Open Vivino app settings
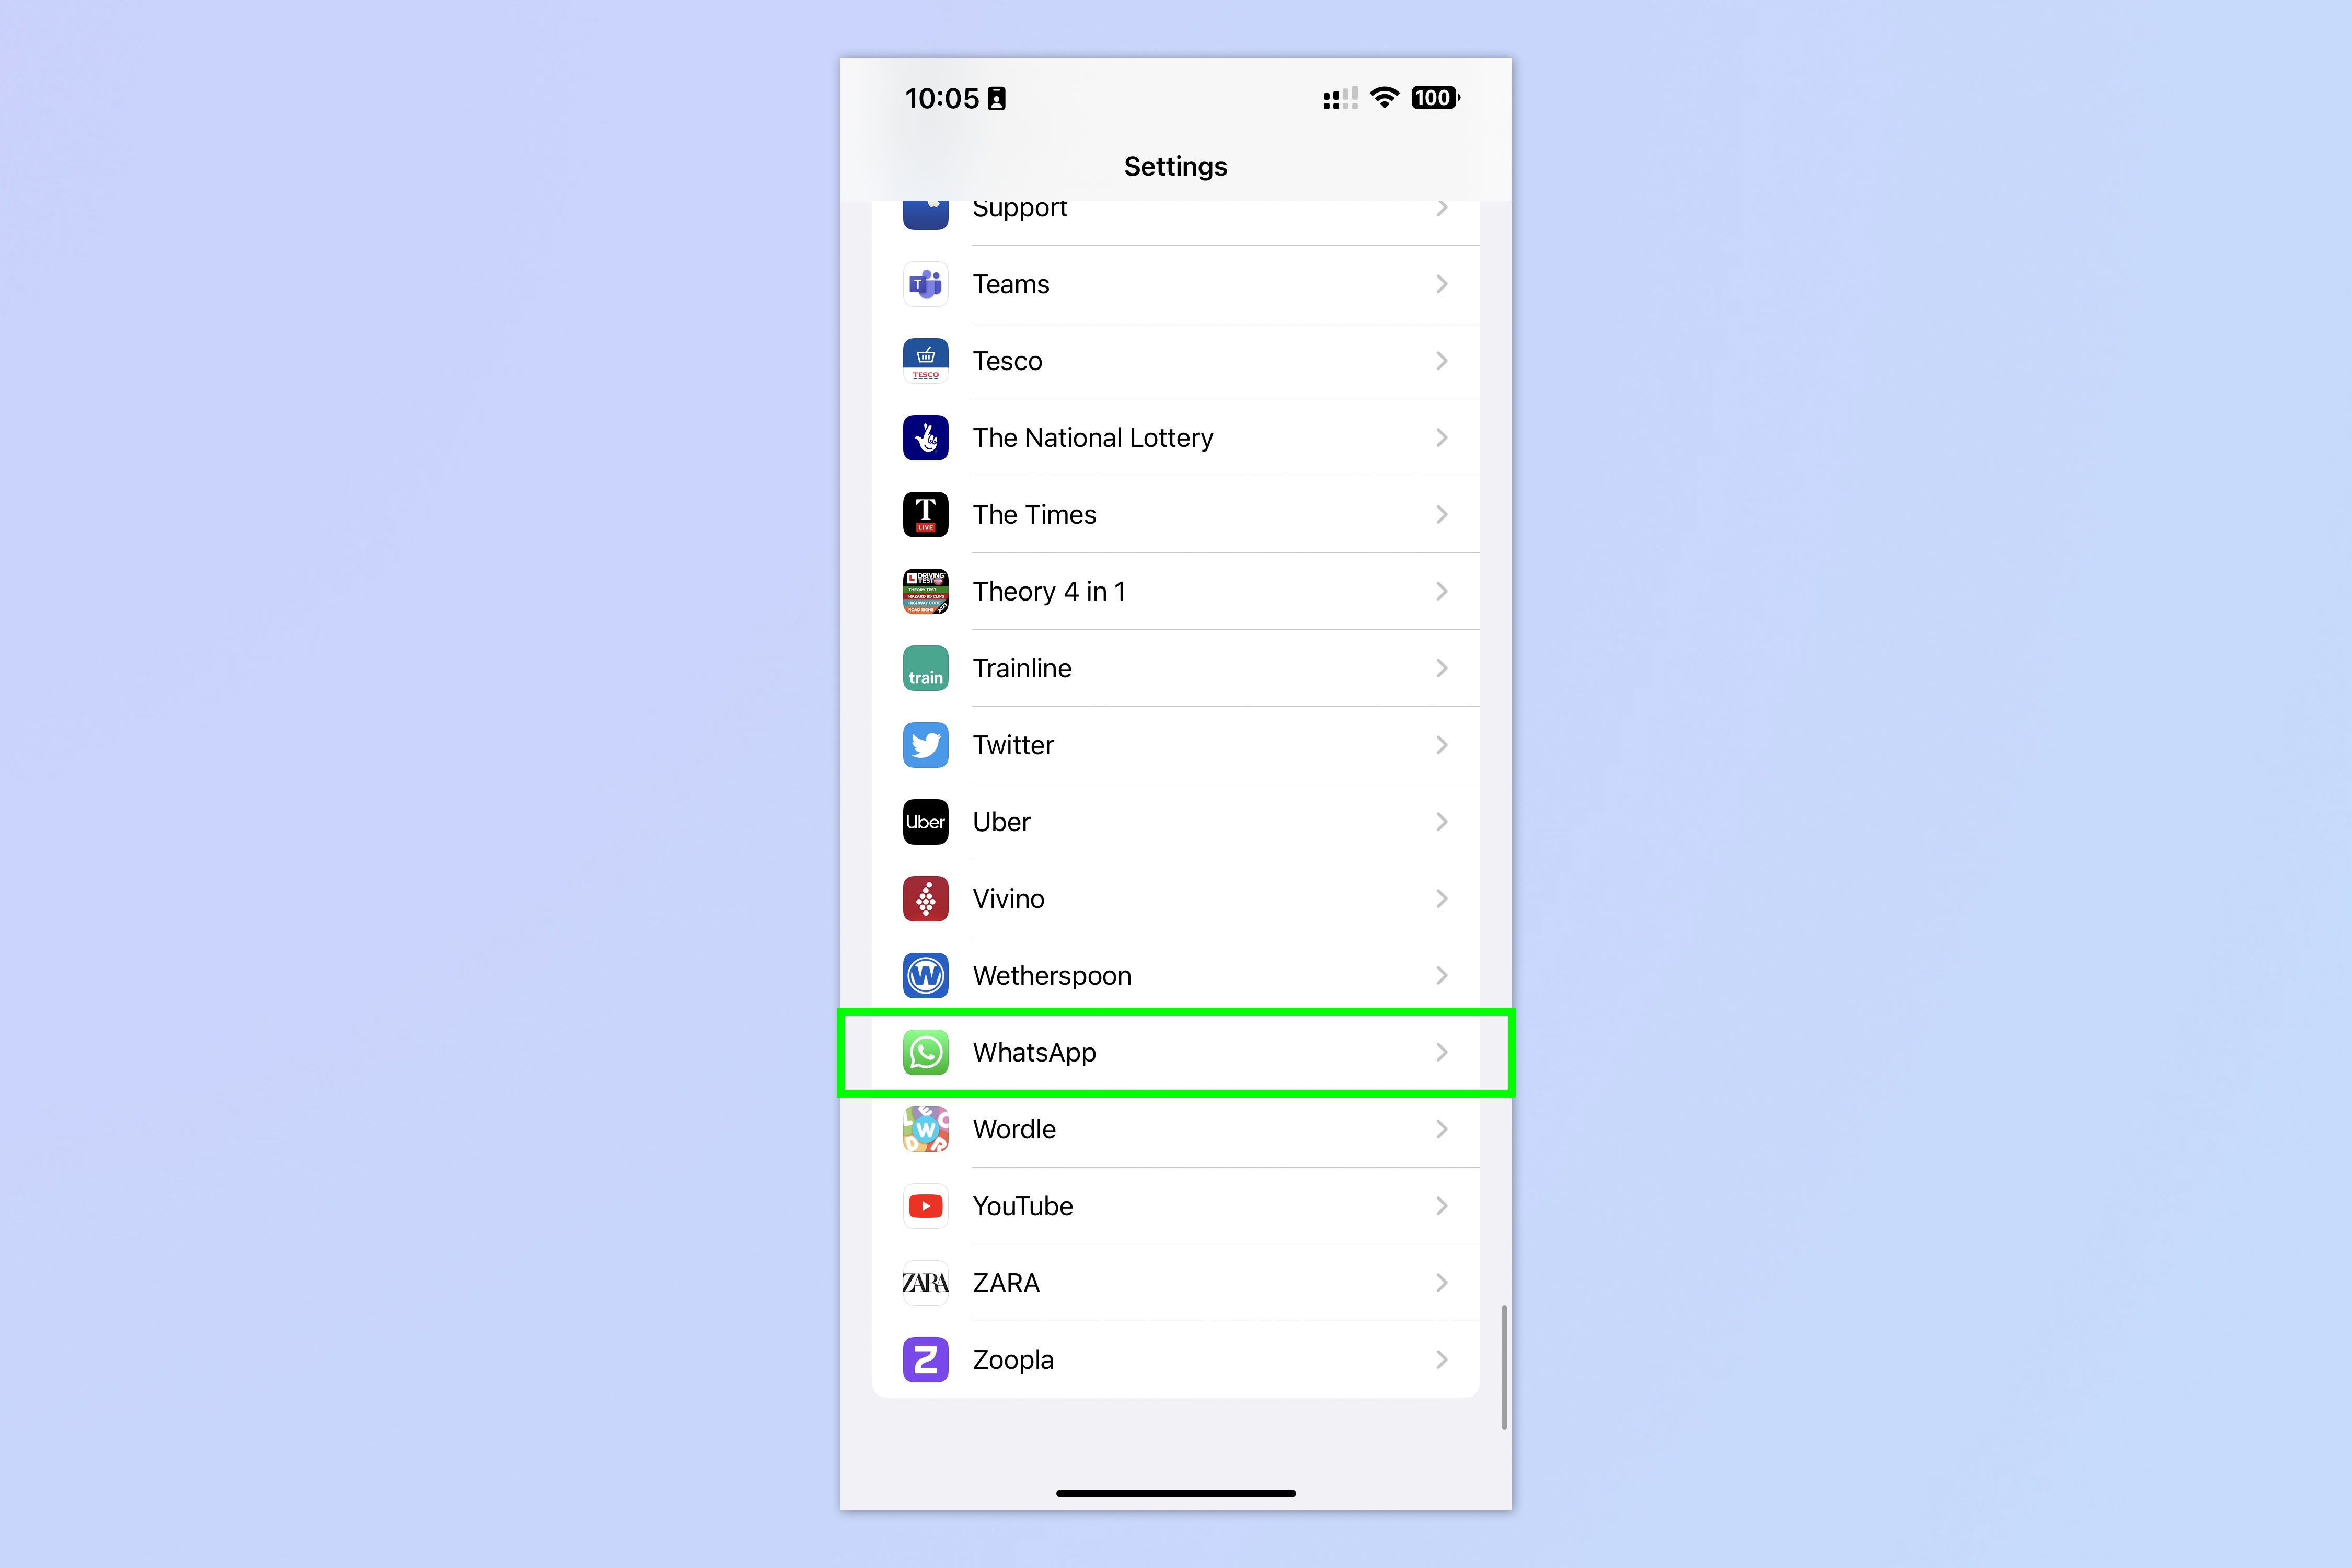 (1176, 898)
